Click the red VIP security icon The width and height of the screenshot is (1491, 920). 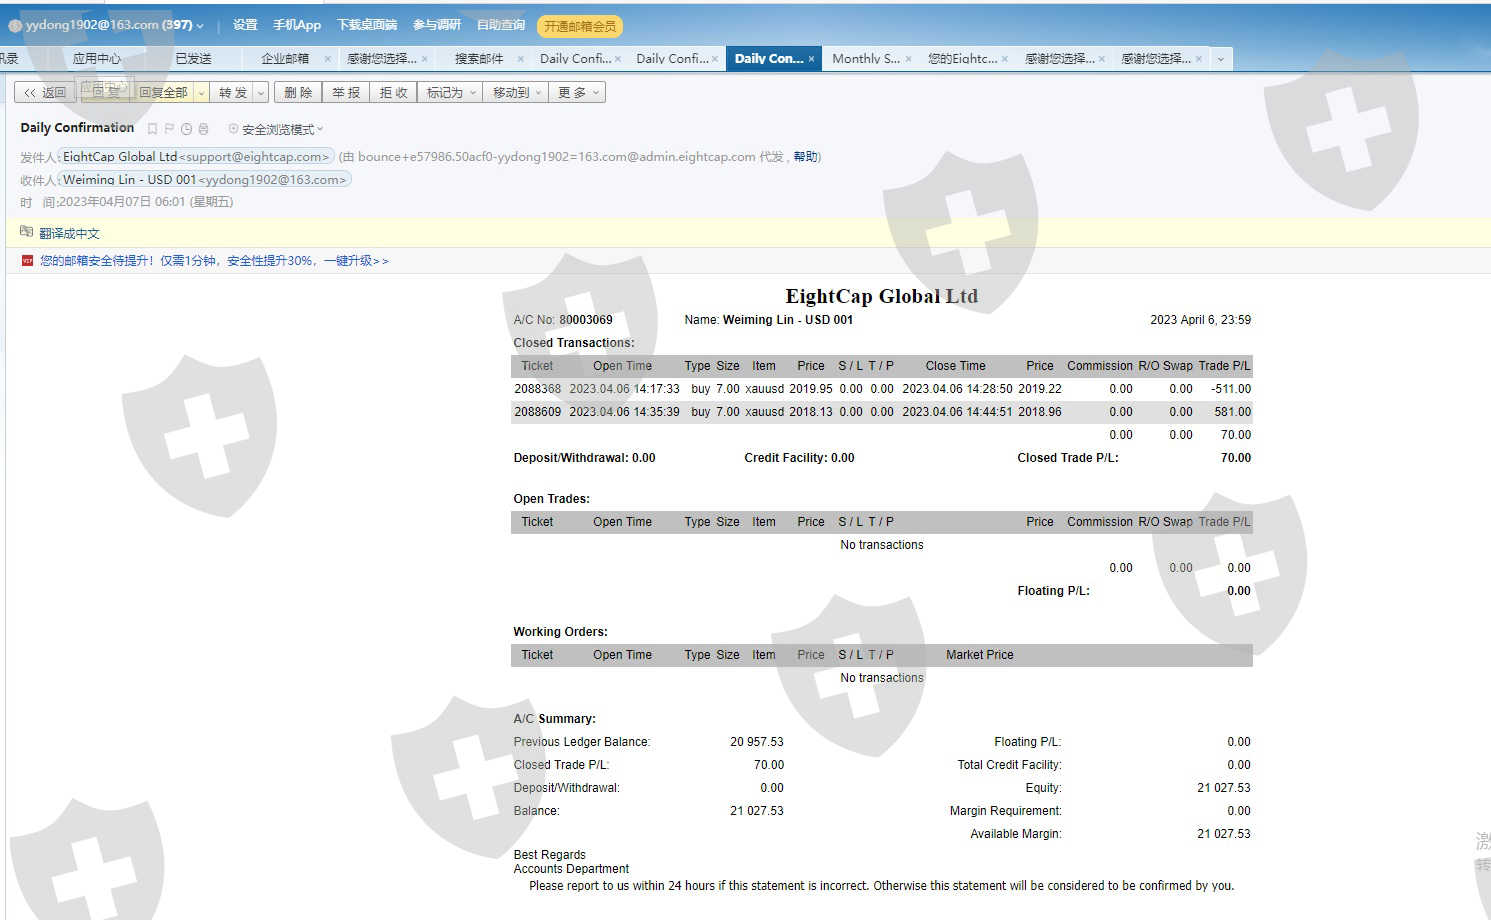[28, 260]
